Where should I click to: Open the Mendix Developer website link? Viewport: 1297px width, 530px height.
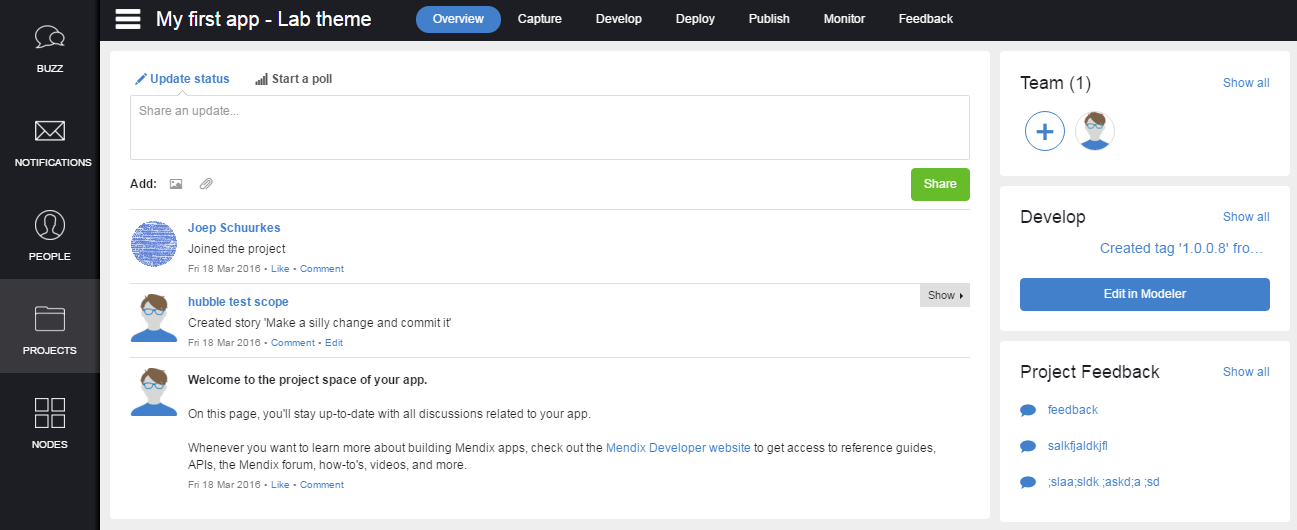678,449
